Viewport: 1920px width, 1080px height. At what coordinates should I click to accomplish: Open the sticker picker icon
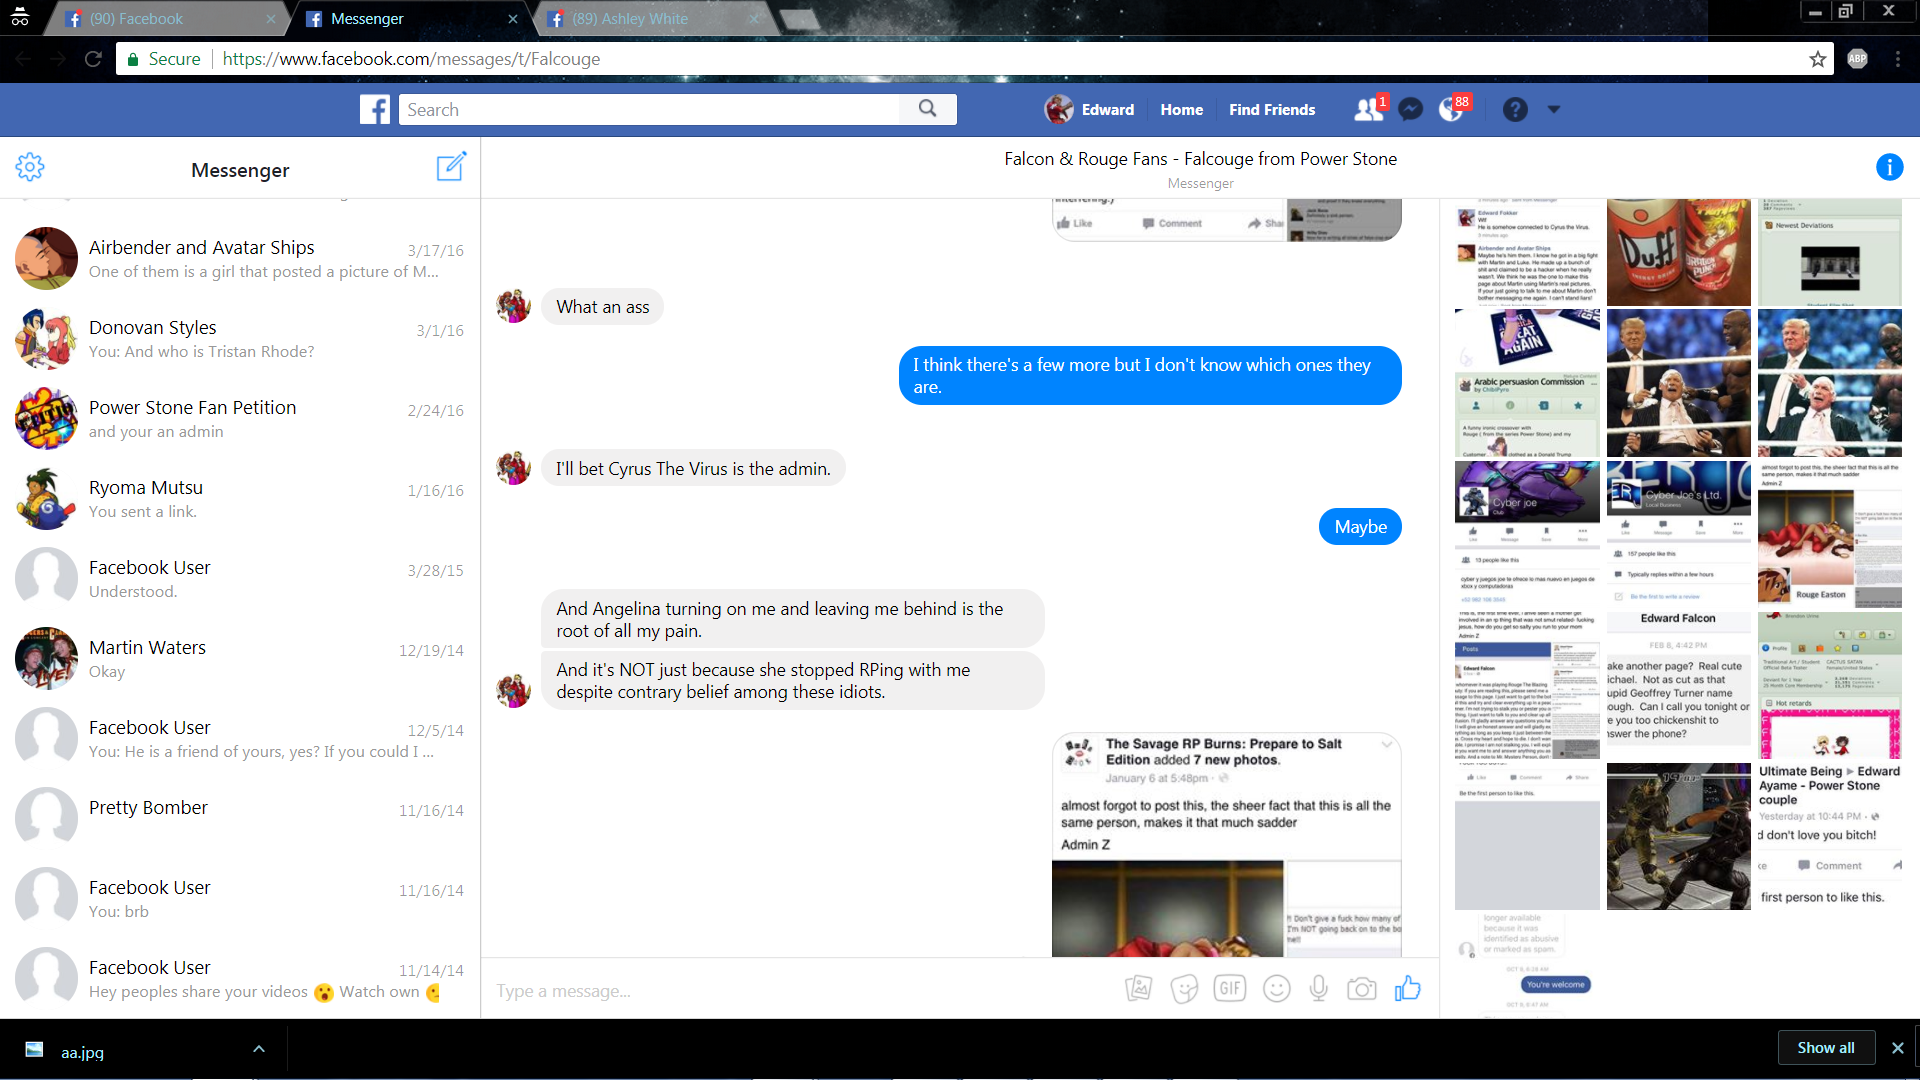pos(1184,989)
